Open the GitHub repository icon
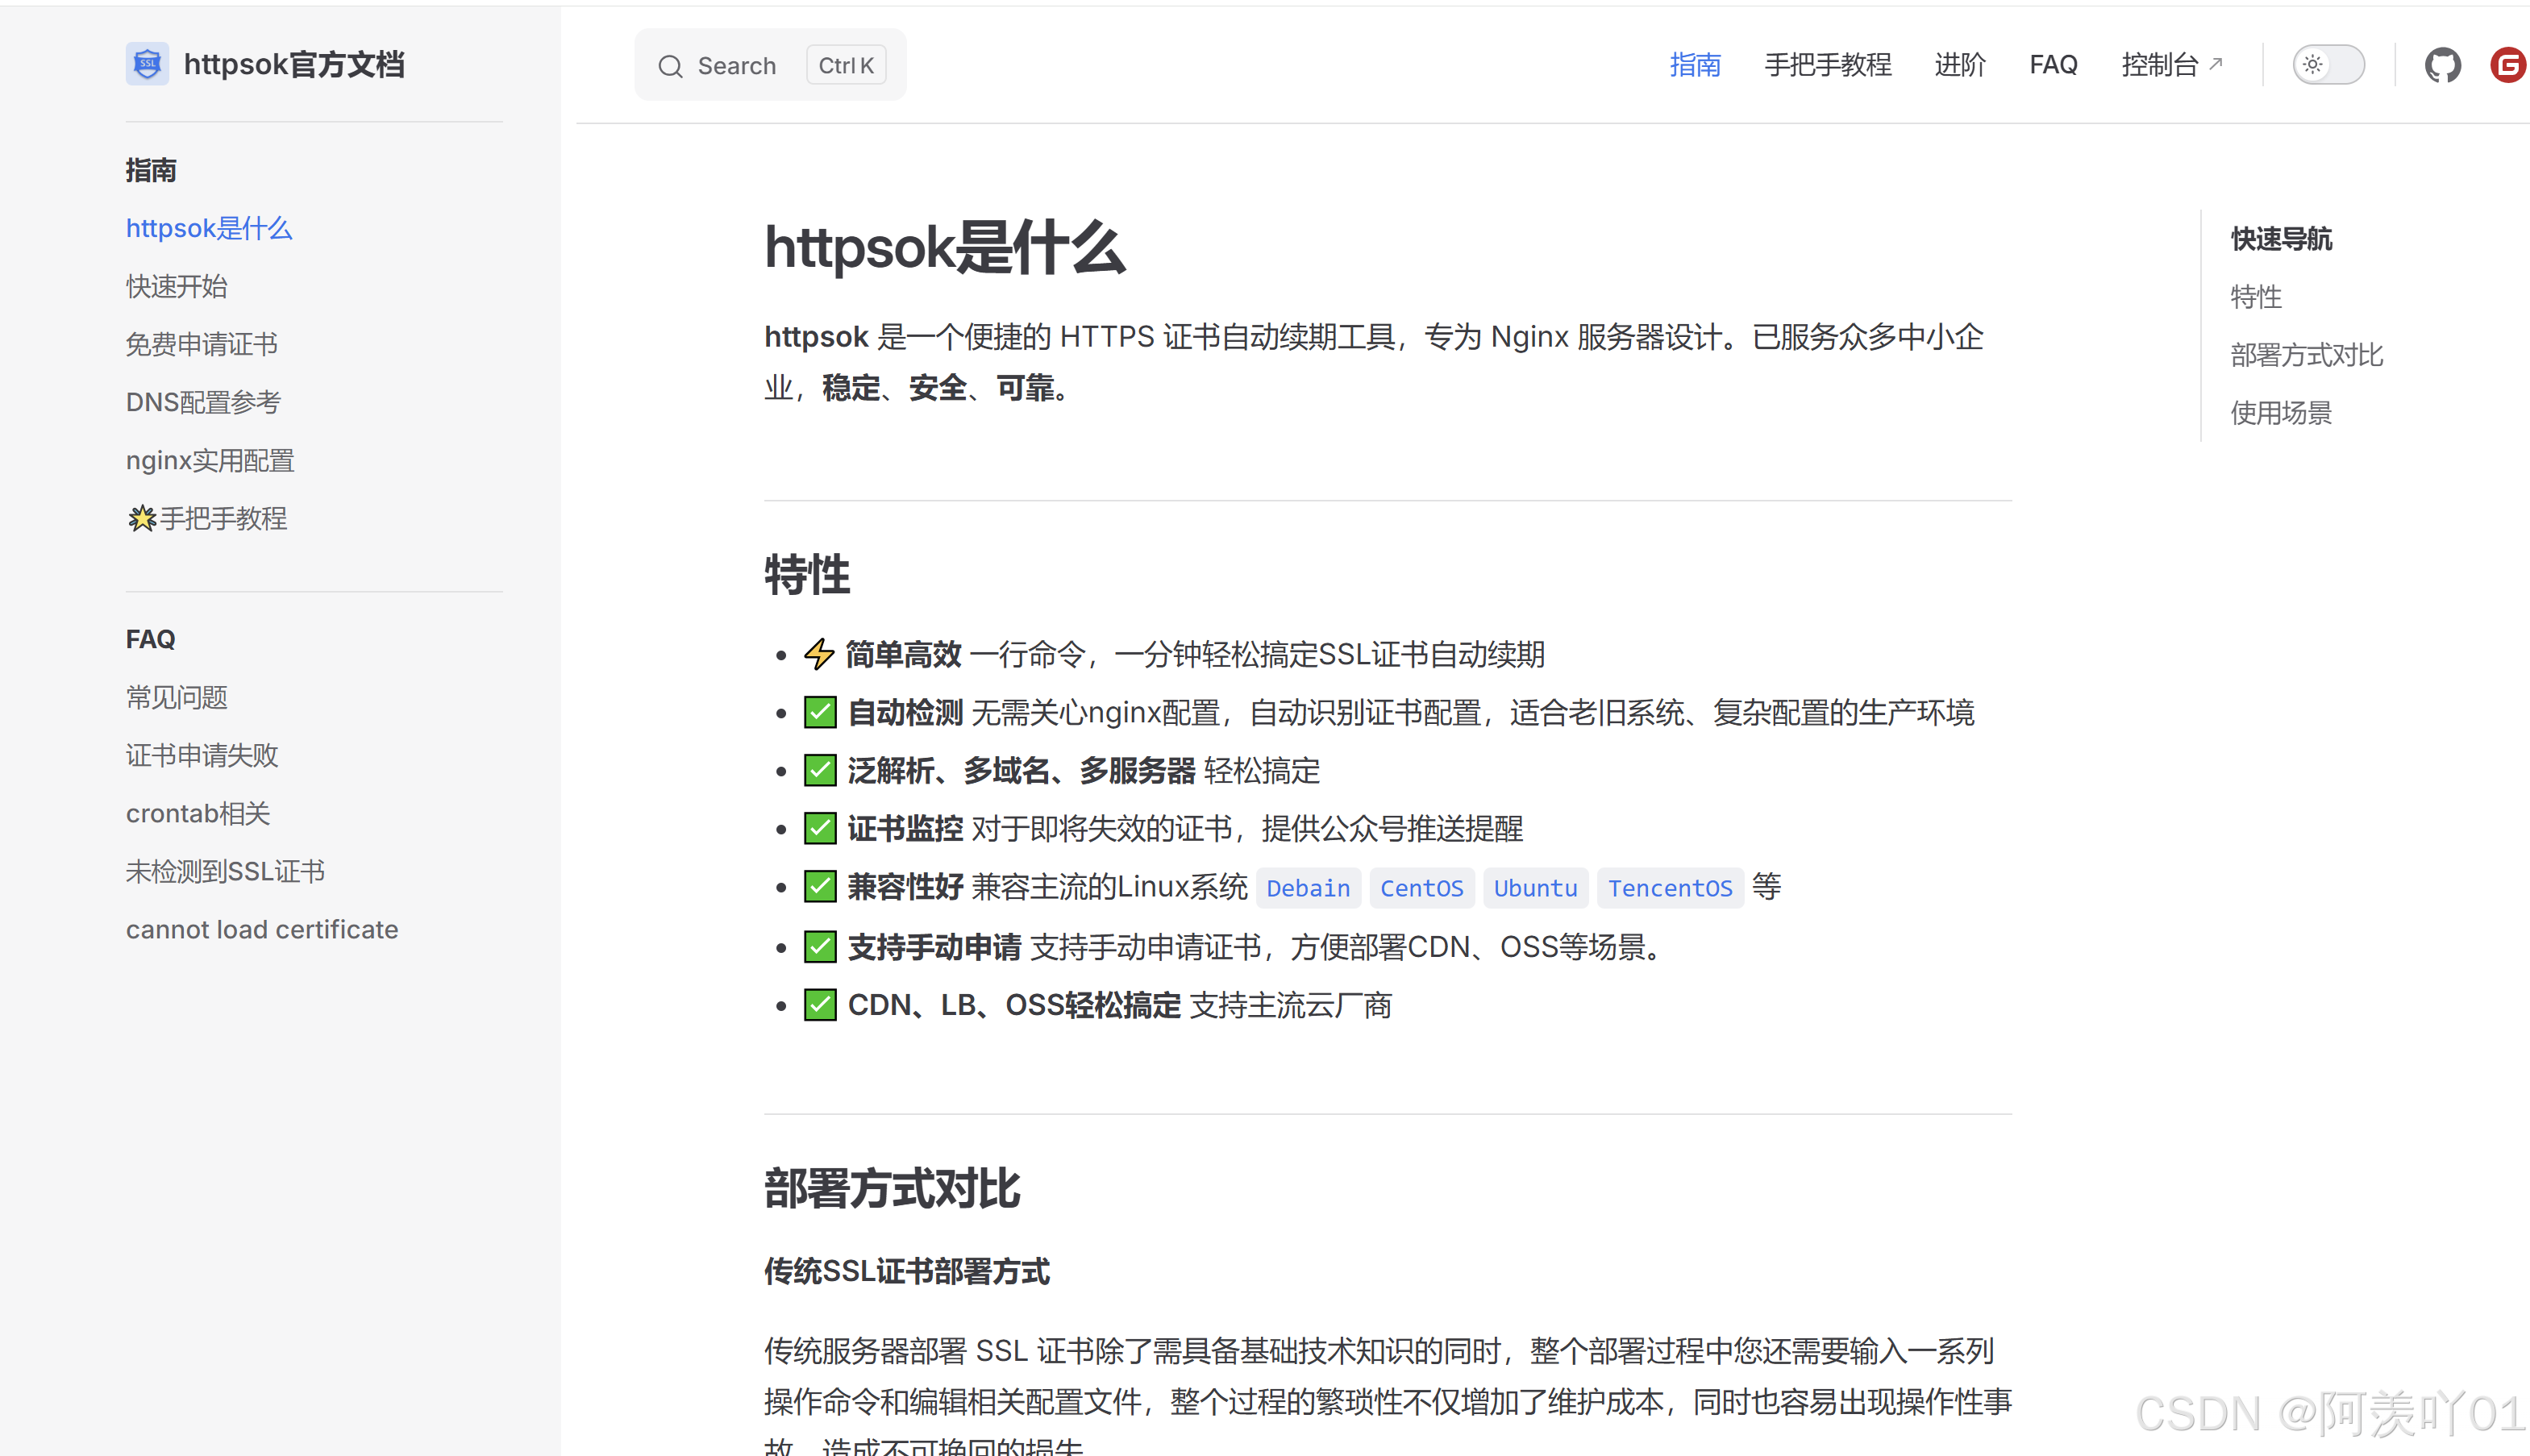The width and height of the screenshot is (2530, 1456). (2441, 66)
